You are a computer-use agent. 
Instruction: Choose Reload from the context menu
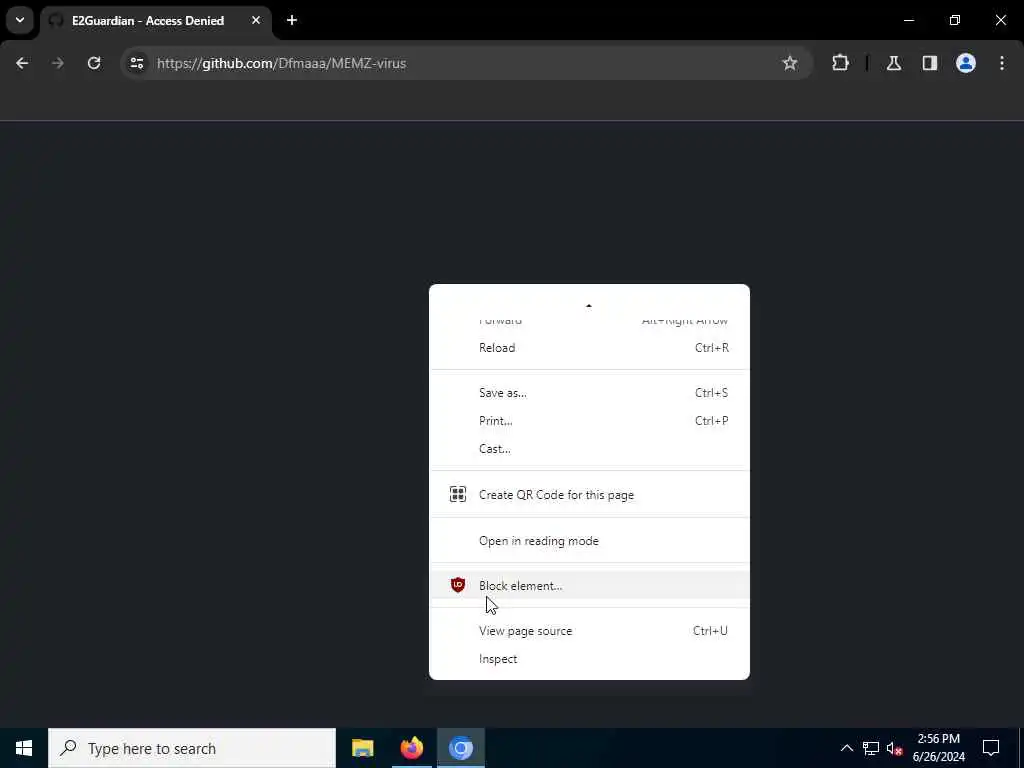pyautogui.click(x=589, y=348)
